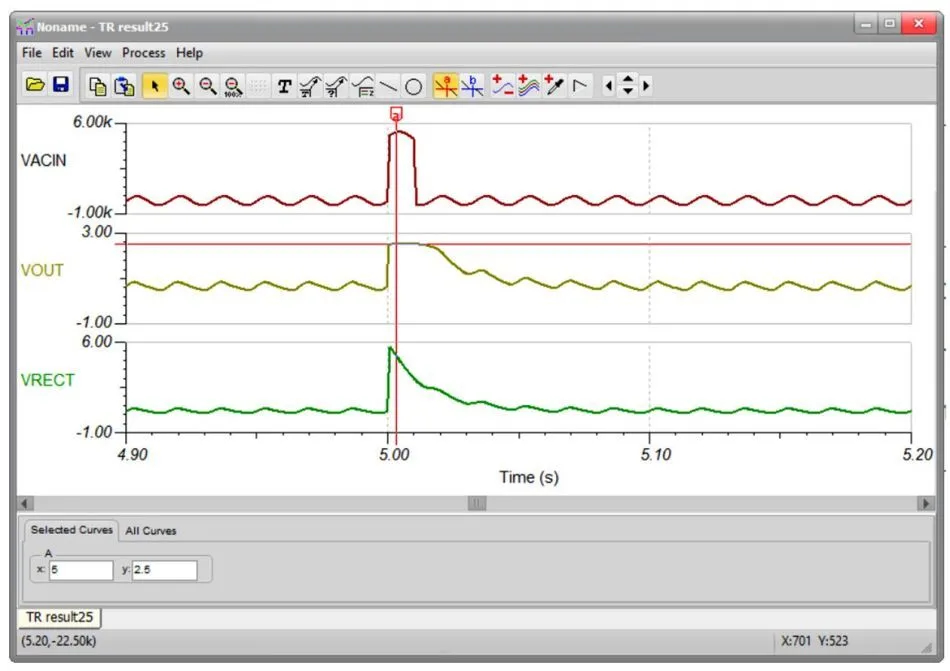Screen dimensions: 950x671
Task: Click the VOUT curve label
Action: pos(42,270)
